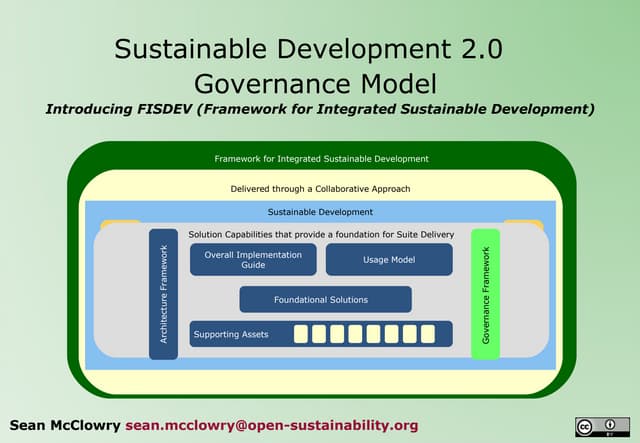This screenshot has height=443, width=640.
Task: Click the attribution person icon in license badge
Action: (x=609, y=423)
